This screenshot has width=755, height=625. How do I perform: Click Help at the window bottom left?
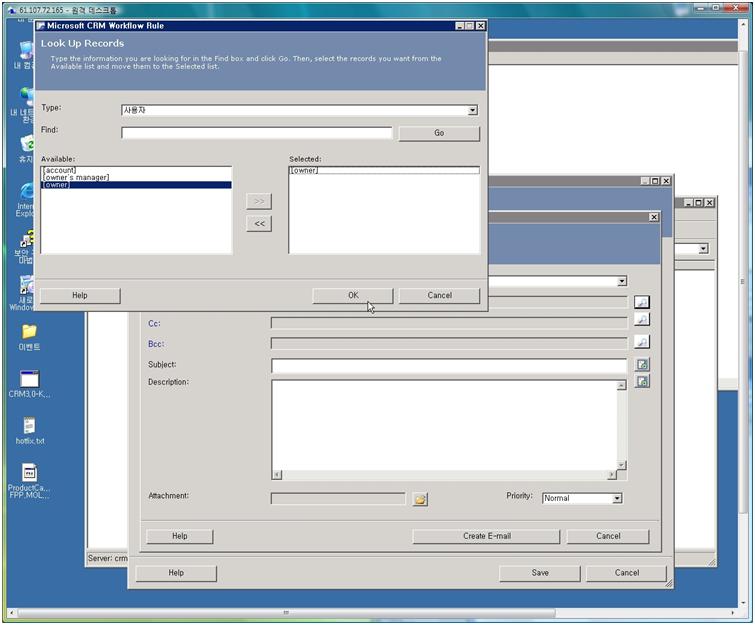[x=176, y=573]
